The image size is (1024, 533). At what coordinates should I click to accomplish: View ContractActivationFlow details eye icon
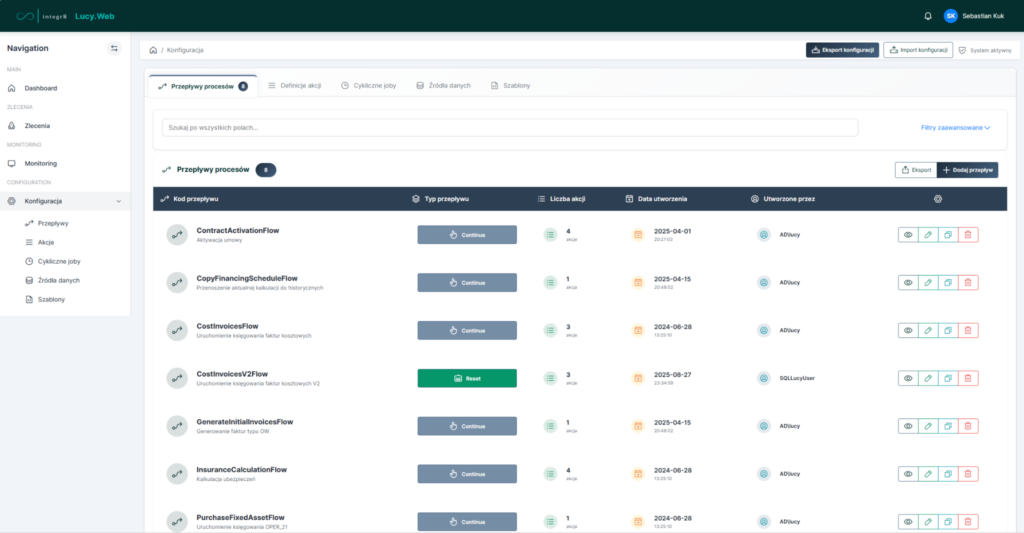pos(908,234)
